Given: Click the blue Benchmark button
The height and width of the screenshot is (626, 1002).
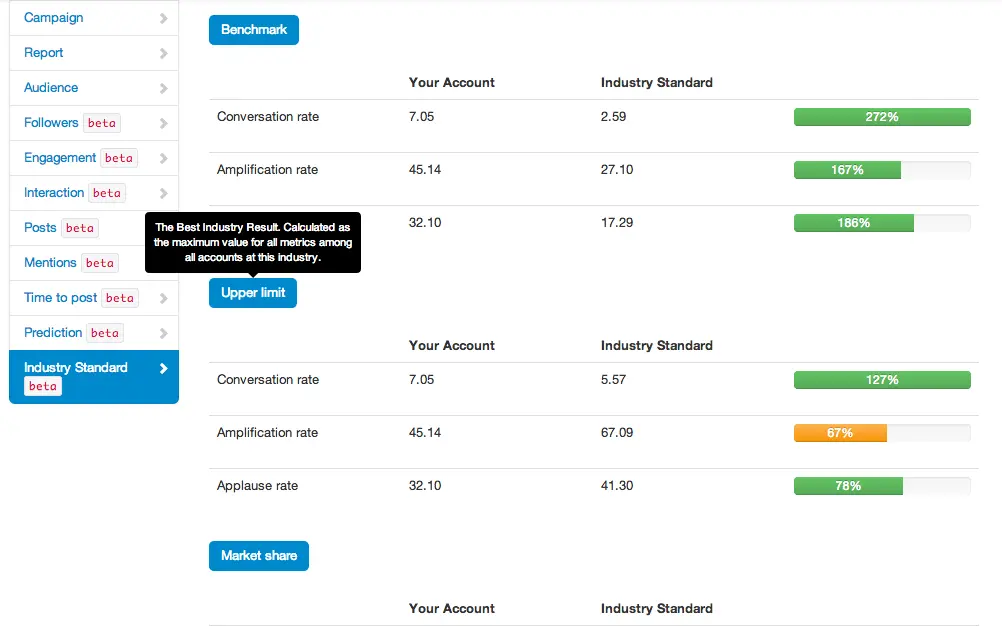Looking at the screenshot, I should click(254, 30).
